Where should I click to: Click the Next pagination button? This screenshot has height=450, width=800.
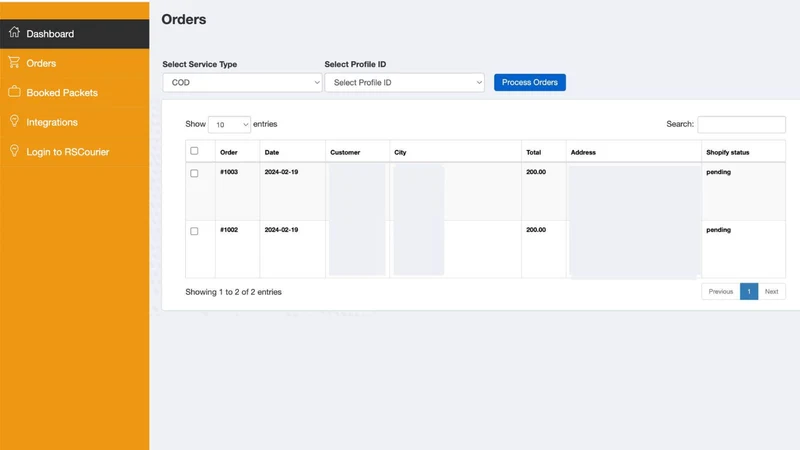(771, 291)
